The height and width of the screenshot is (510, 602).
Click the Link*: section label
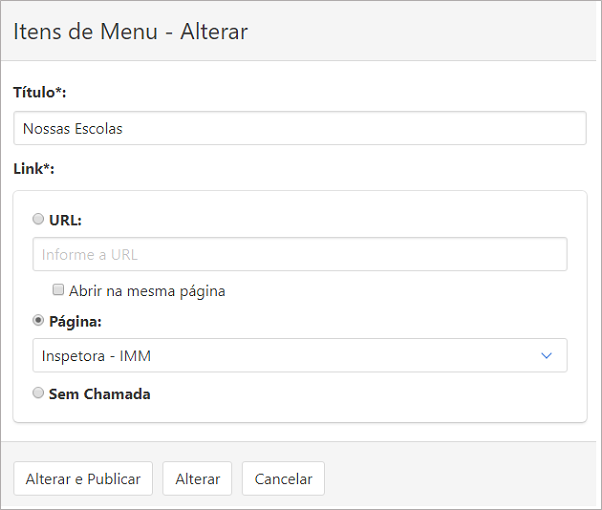point(34,169)
